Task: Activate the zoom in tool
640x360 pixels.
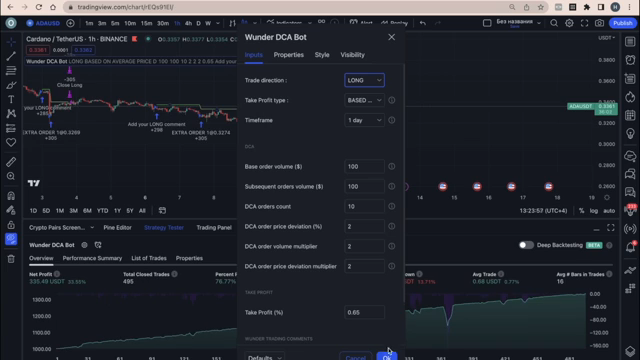Action: click(x=11, y=176)
